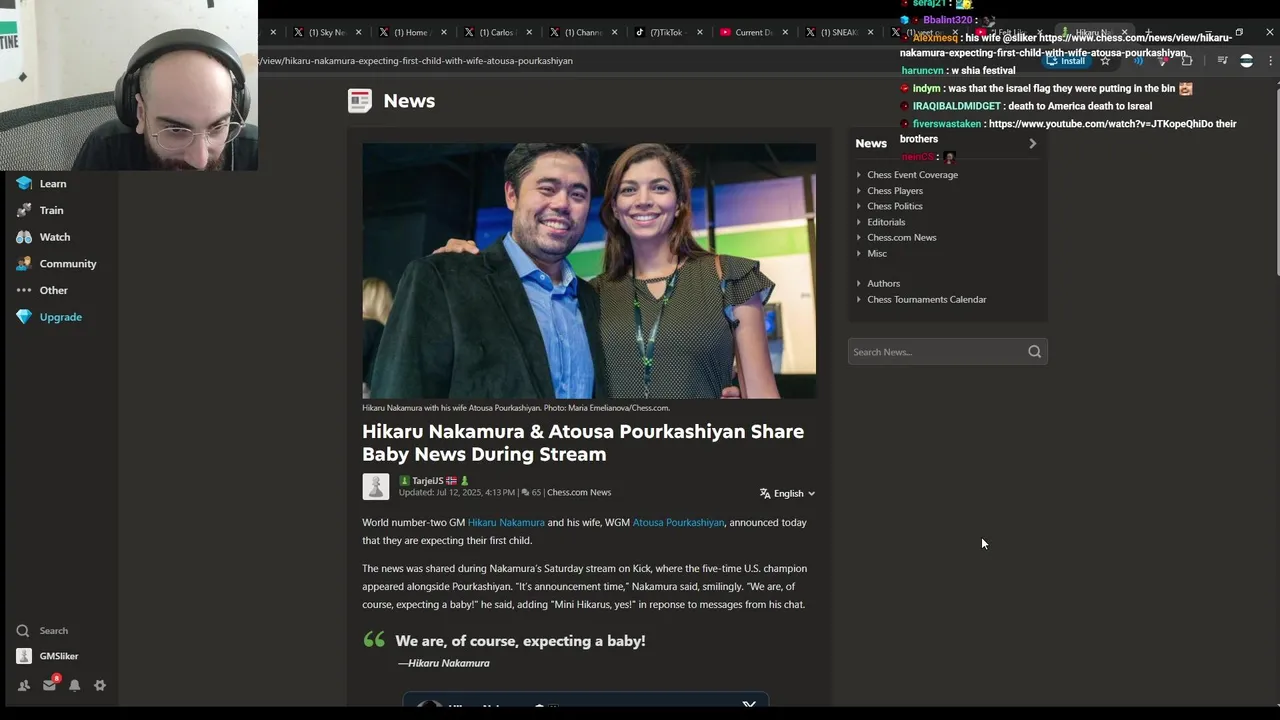Open sidebar Search
The height and width of the screenshot is (720, 1280).
click(42, 631)
